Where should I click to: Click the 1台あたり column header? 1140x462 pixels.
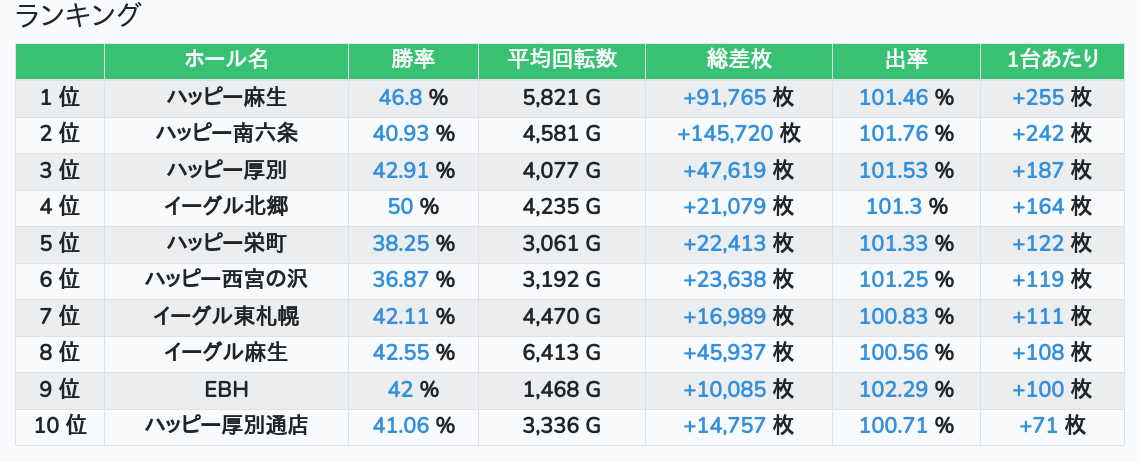1053,60
